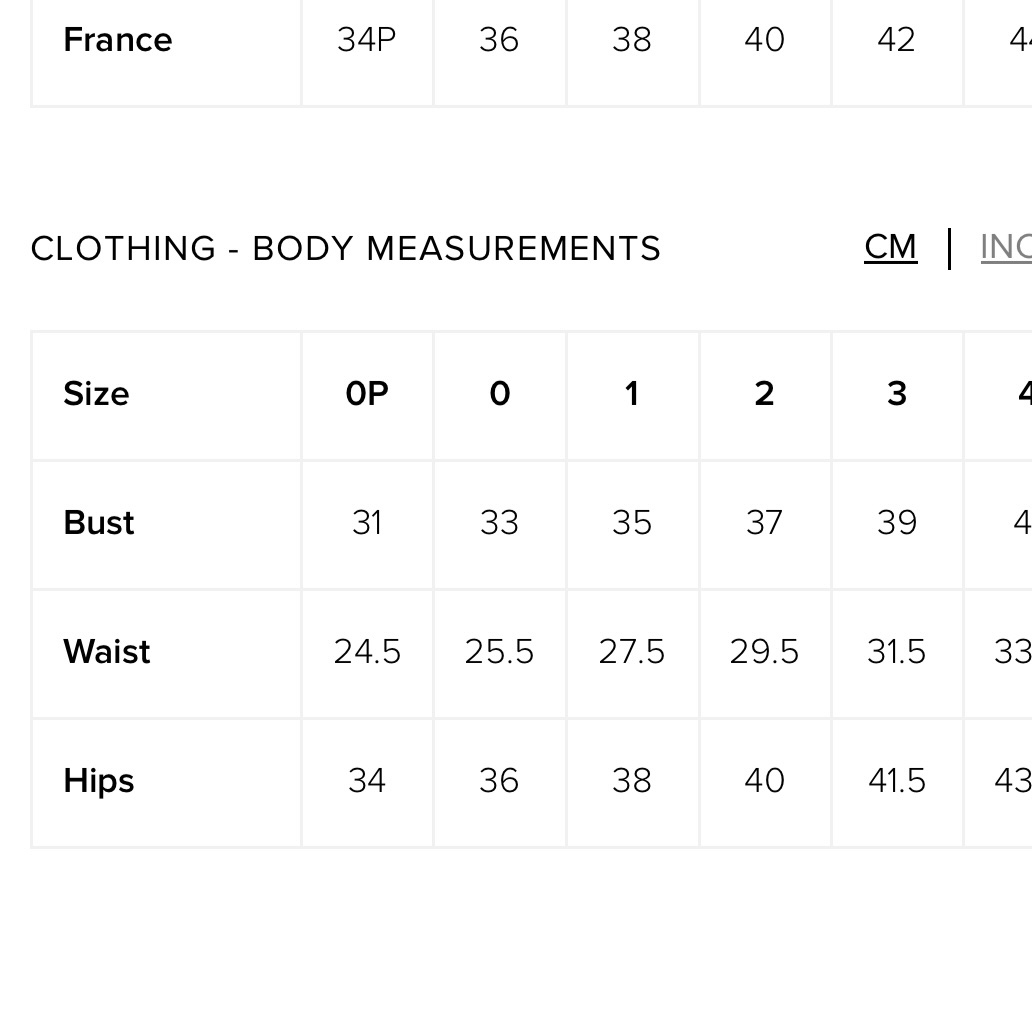
Task: Select the 0P size column header
Action: coord(367,394)
